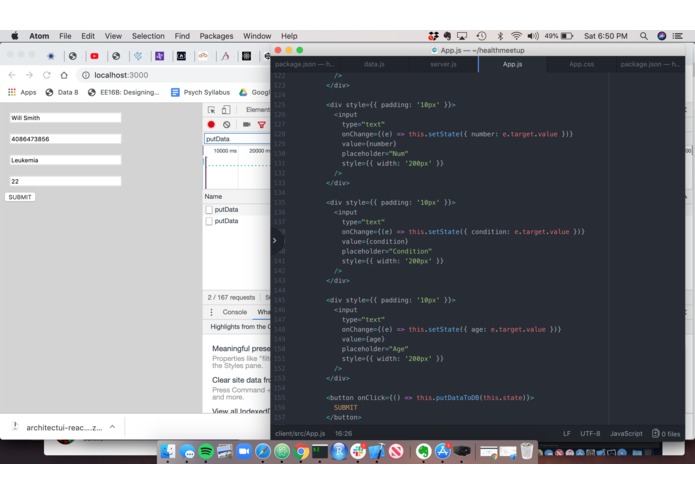Click the 16:26 cursor position in Atom status bar
Screen dimensions: 695x494
[x=344, y=434]
